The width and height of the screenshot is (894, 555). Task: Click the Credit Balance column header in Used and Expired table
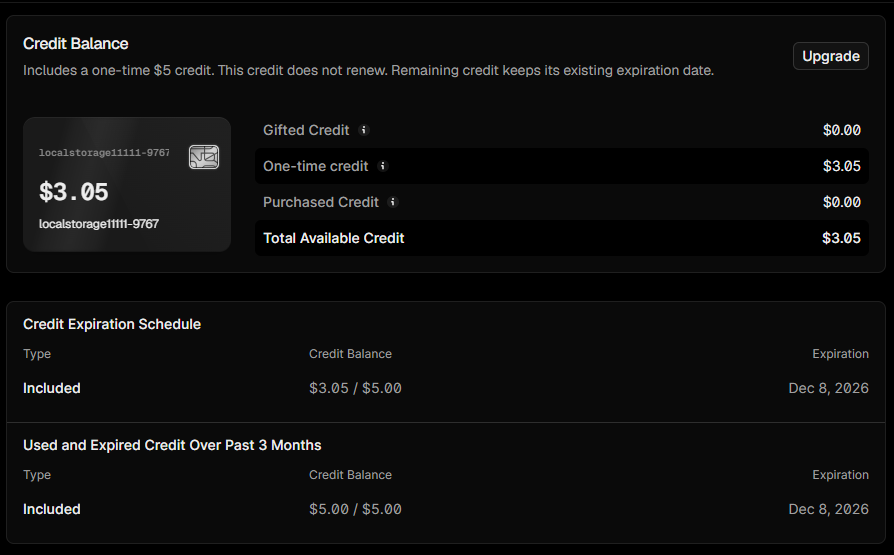(350, 475)
